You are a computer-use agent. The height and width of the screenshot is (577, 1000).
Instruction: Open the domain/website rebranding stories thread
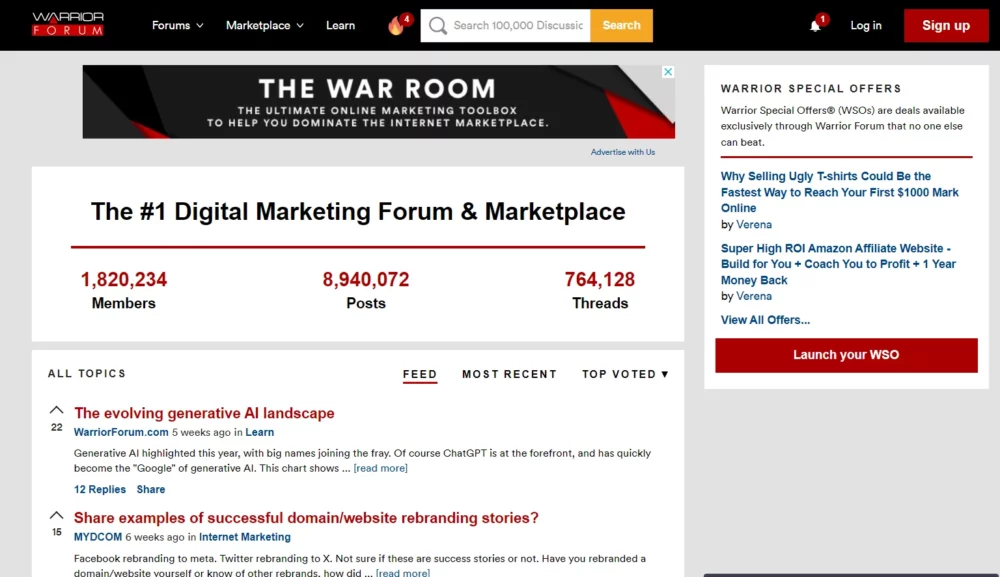click(x=306, y=518)
